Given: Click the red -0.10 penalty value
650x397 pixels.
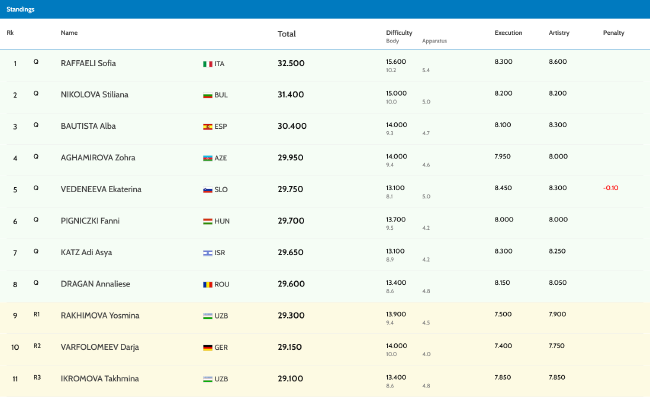Looking at the screenshot, I should (611, 188).
